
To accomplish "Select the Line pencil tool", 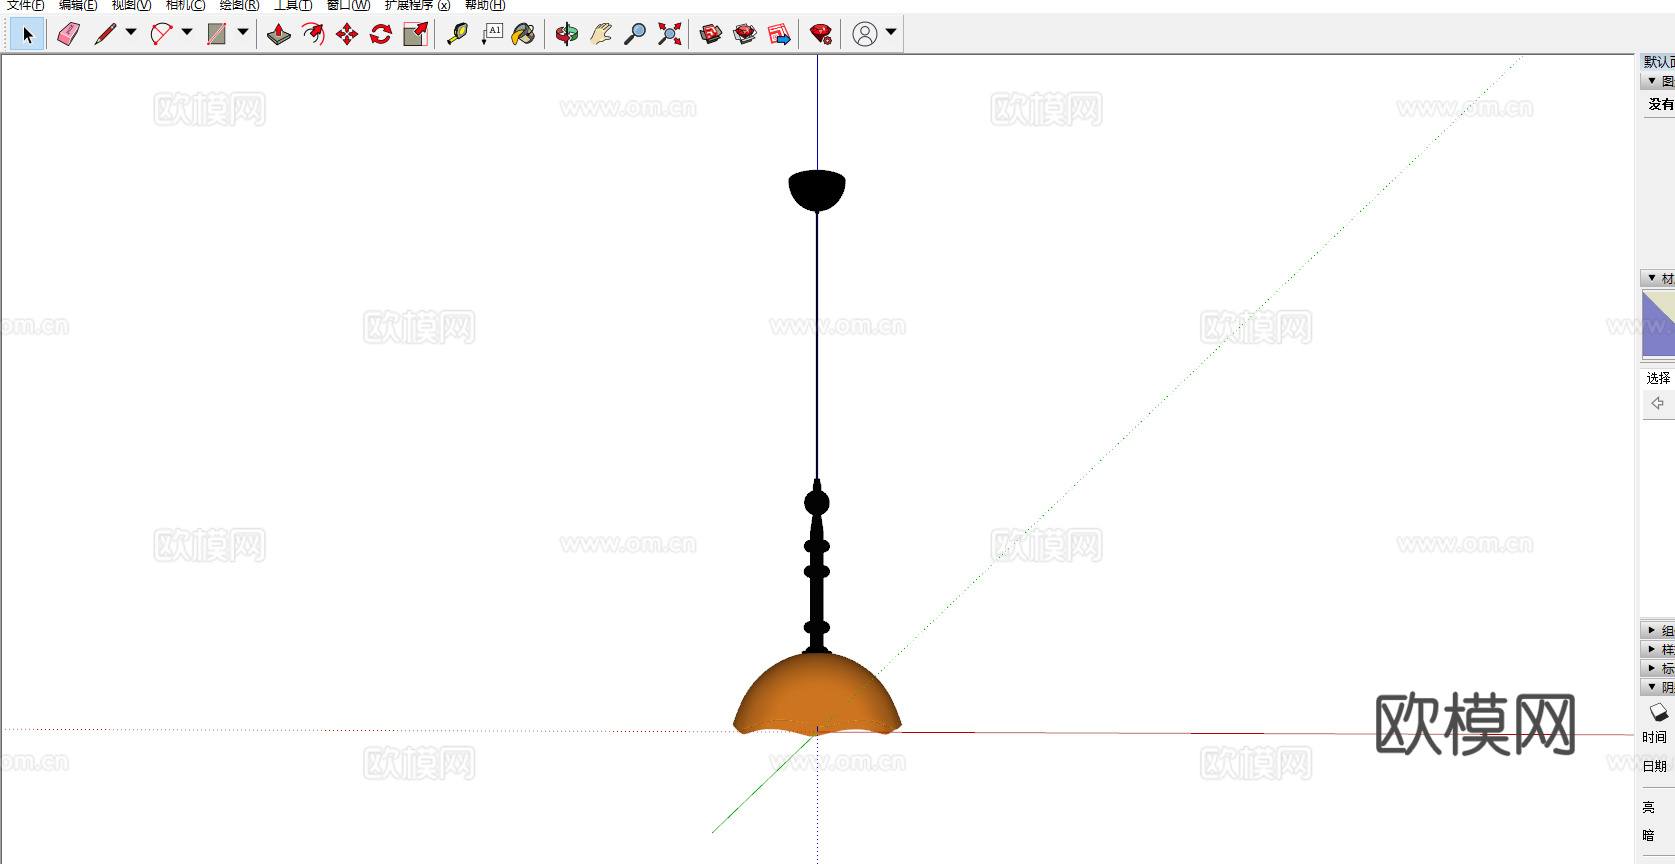I will pos(105,35).
